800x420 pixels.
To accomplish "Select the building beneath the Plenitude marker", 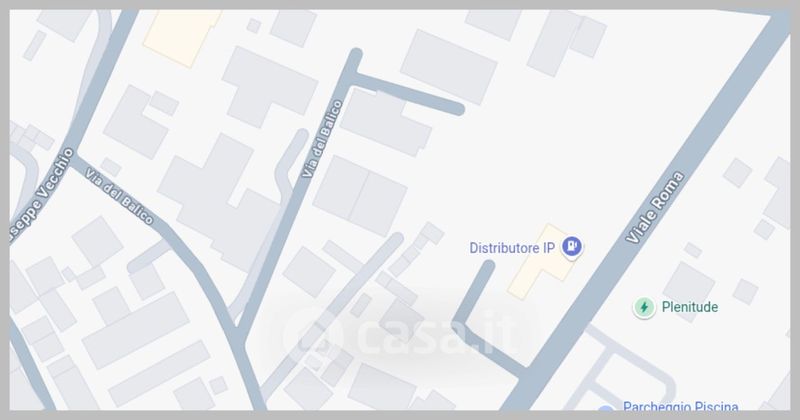I will 688,291.
